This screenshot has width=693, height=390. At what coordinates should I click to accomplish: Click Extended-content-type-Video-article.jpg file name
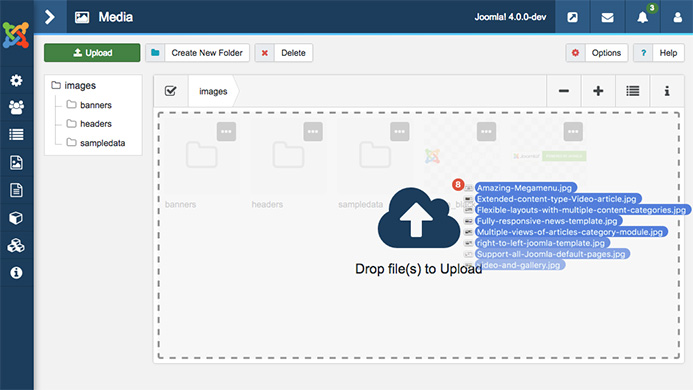click(x=556, y=199)
